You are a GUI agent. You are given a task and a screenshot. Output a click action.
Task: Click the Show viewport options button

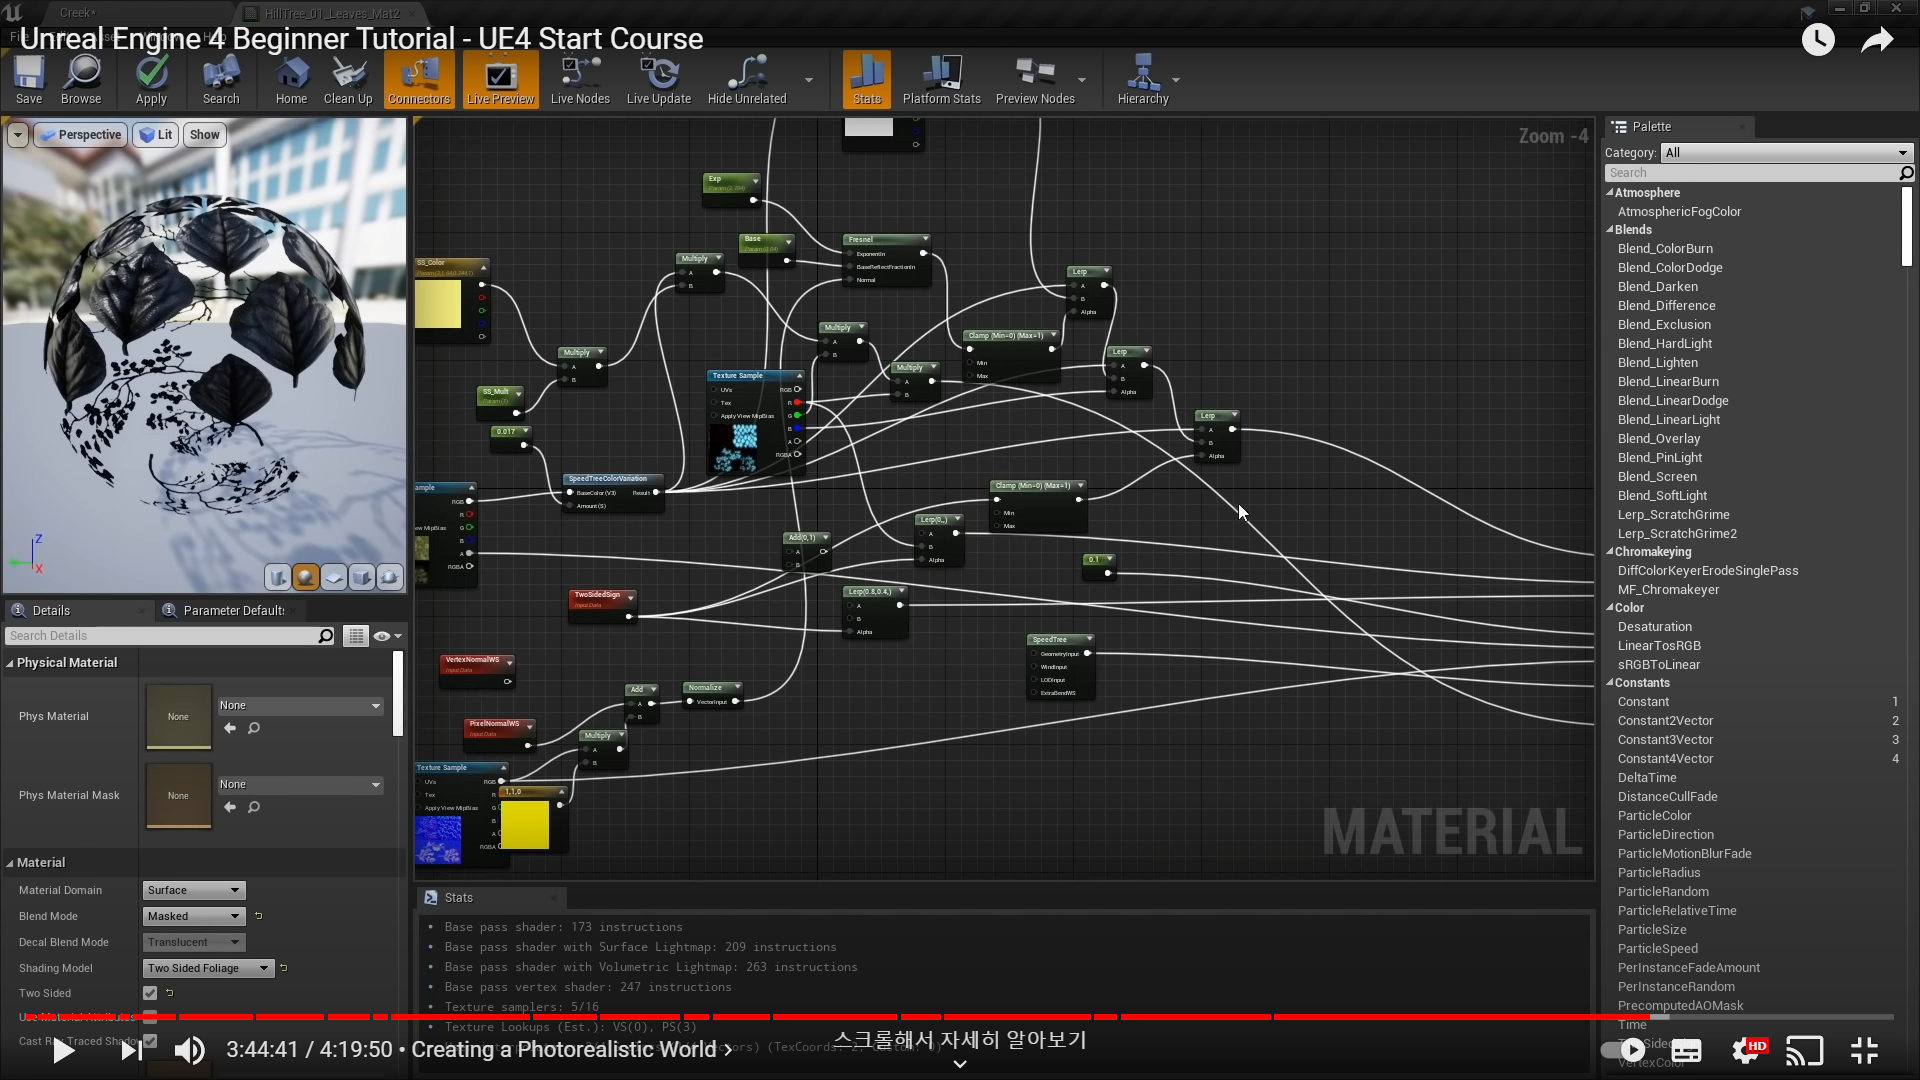[204, 135]
